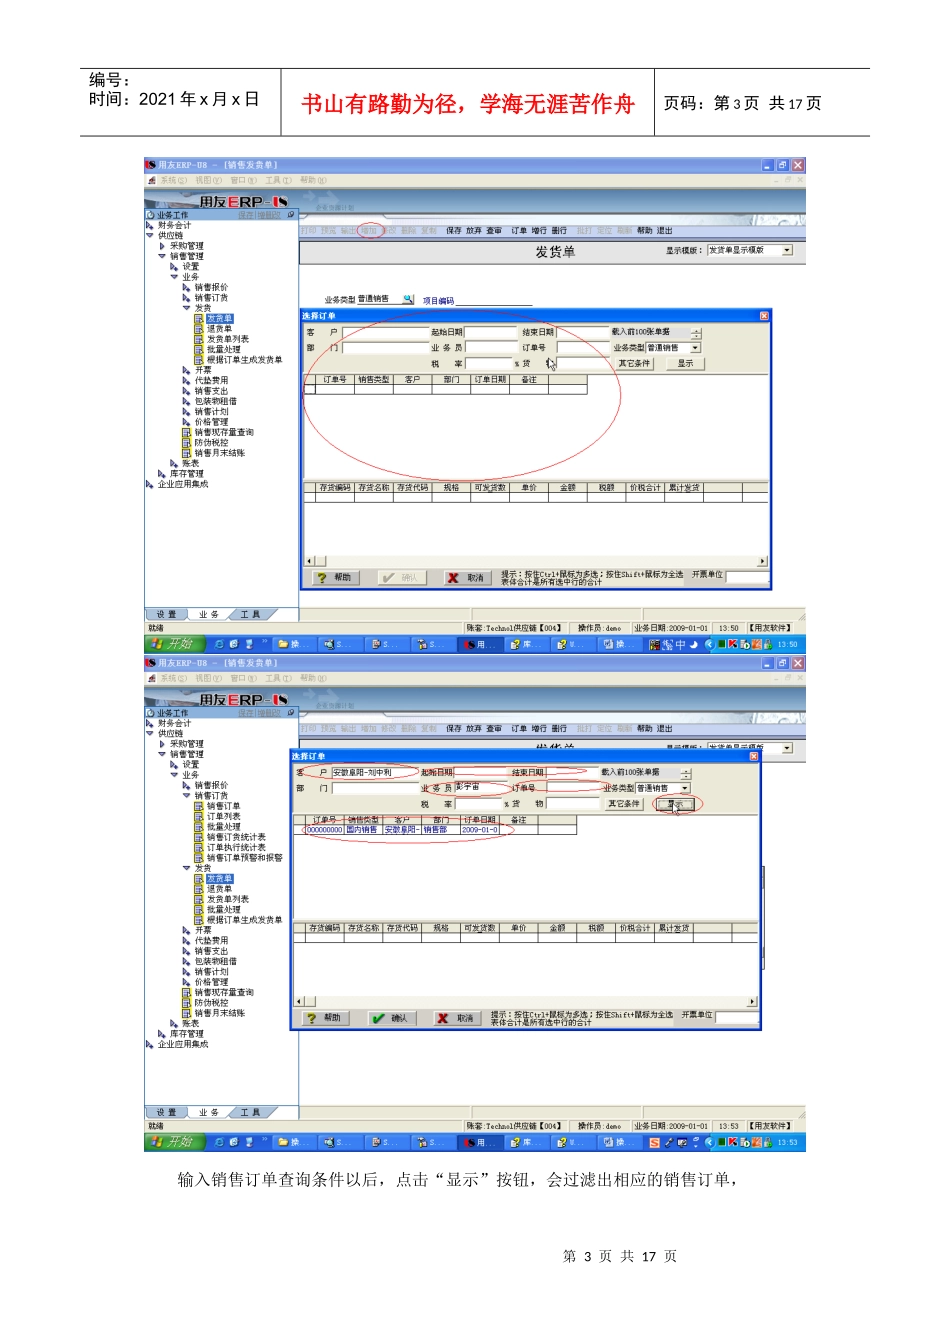Click the magnifier icon beside 业务类型 普通销售

pyautogui.click(x=407, y=299)
